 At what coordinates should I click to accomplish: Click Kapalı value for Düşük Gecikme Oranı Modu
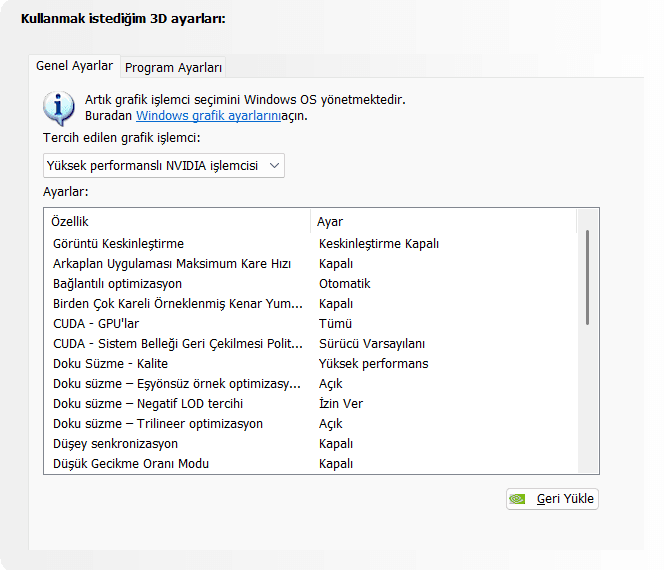[x=336, y=464]
